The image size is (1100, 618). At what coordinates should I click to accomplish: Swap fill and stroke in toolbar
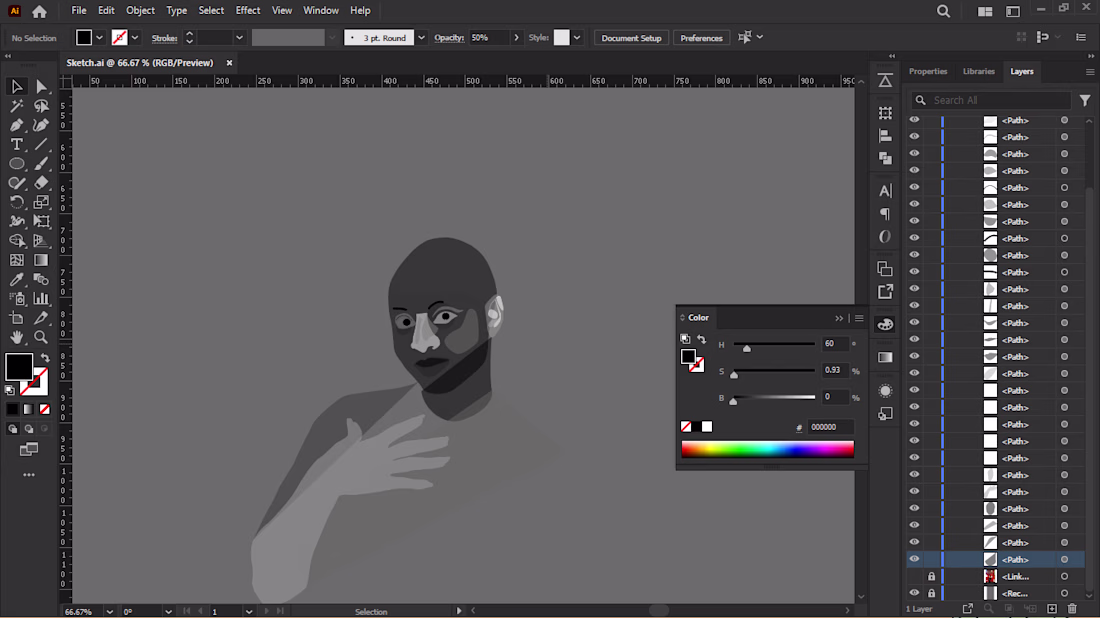tap(46, 358)
